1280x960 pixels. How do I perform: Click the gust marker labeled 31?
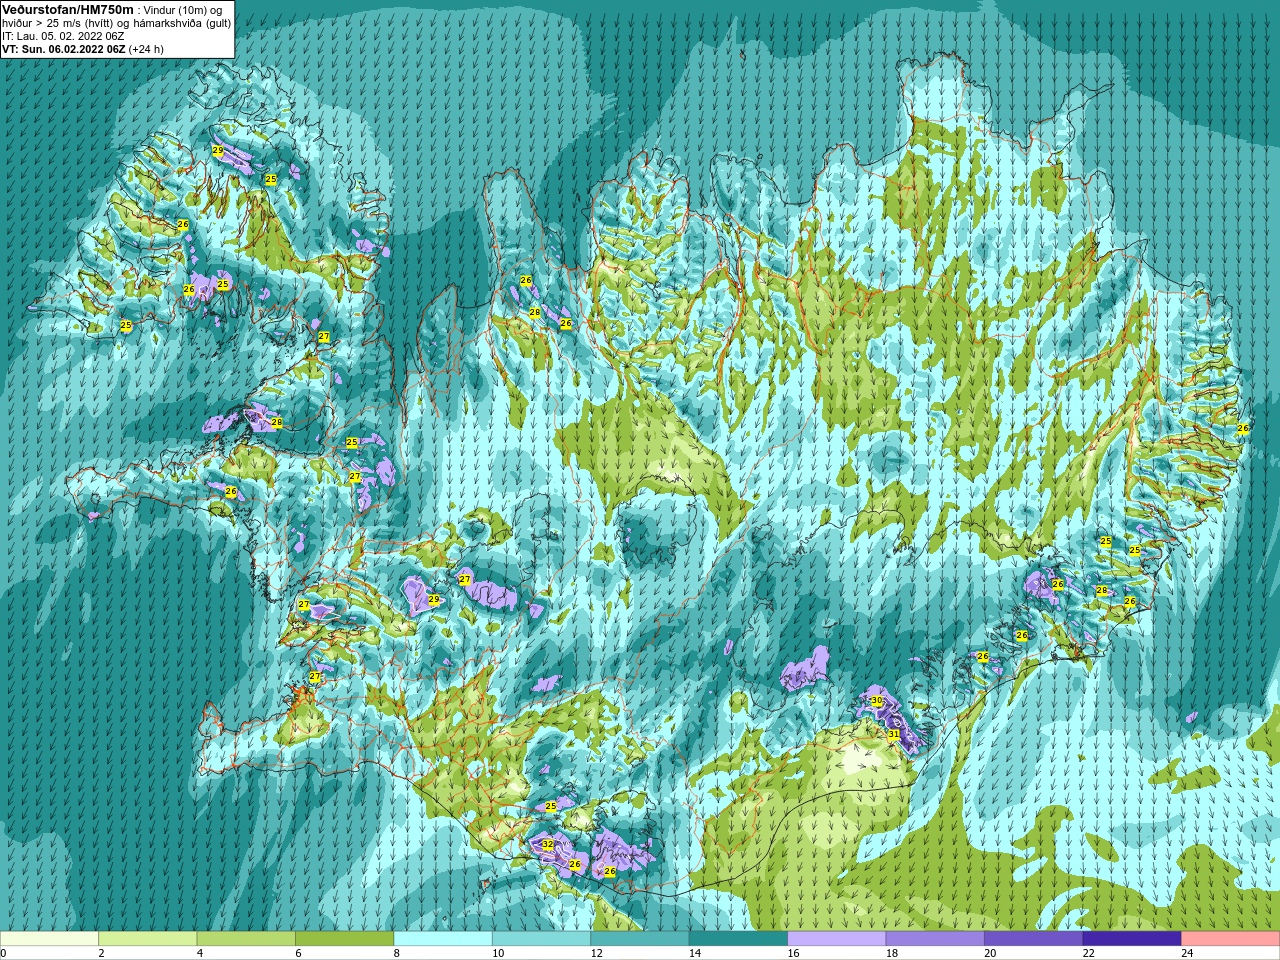click(894, 734)
